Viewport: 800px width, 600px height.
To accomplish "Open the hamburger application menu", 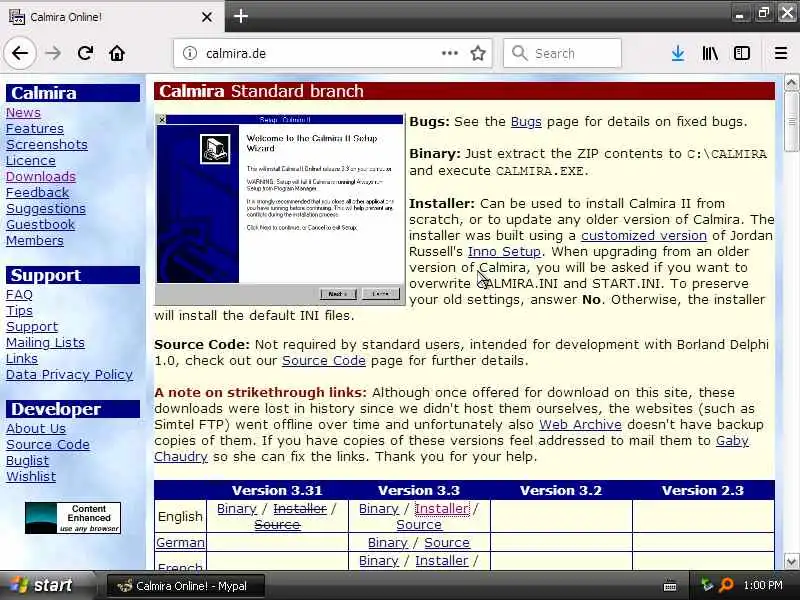I will (x=781, y=53).
